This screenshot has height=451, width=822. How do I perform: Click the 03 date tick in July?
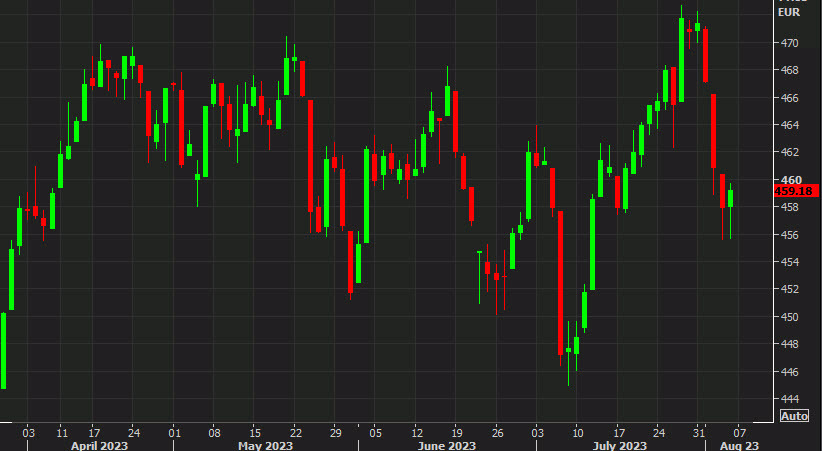click(537, 433)
